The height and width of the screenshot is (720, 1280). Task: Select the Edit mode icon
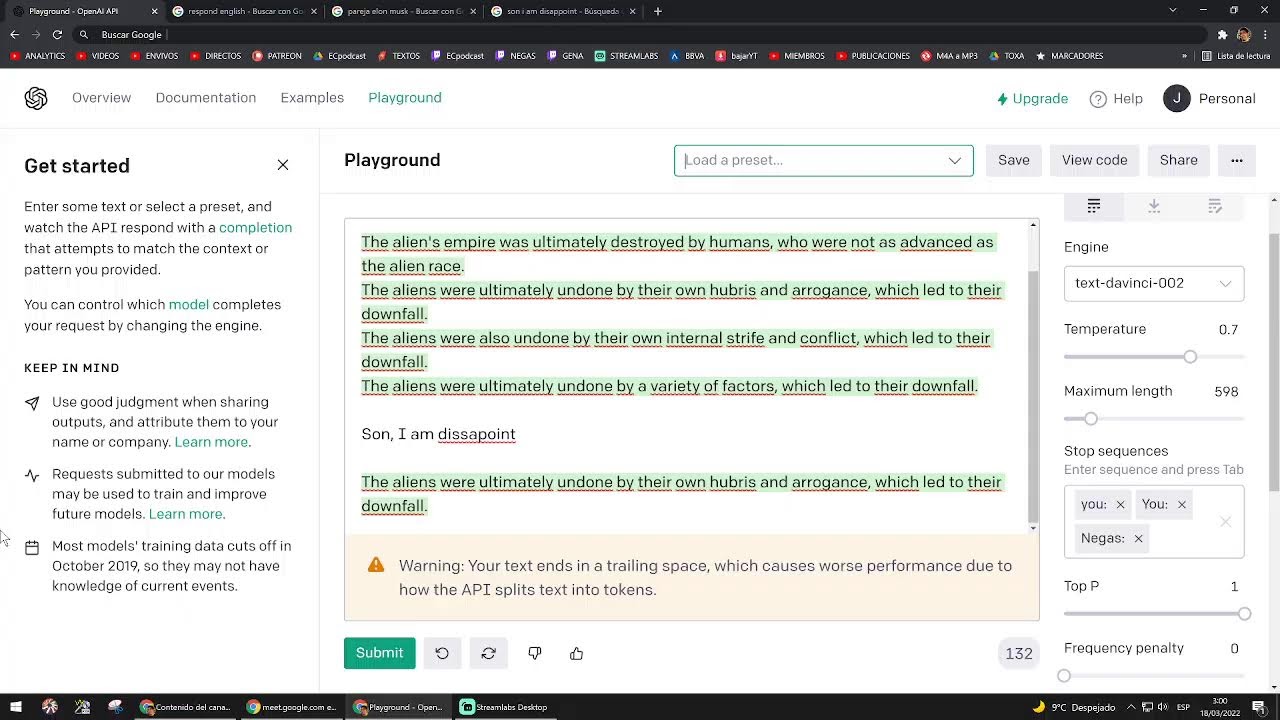(1215, 206)
